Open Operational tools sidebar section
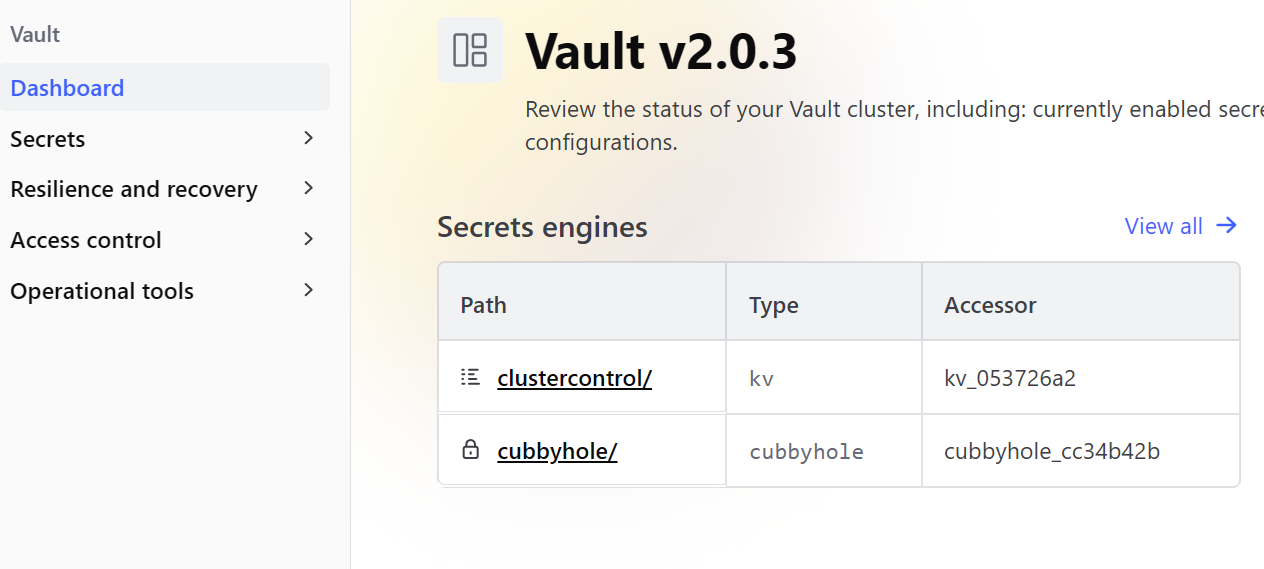 165,290
